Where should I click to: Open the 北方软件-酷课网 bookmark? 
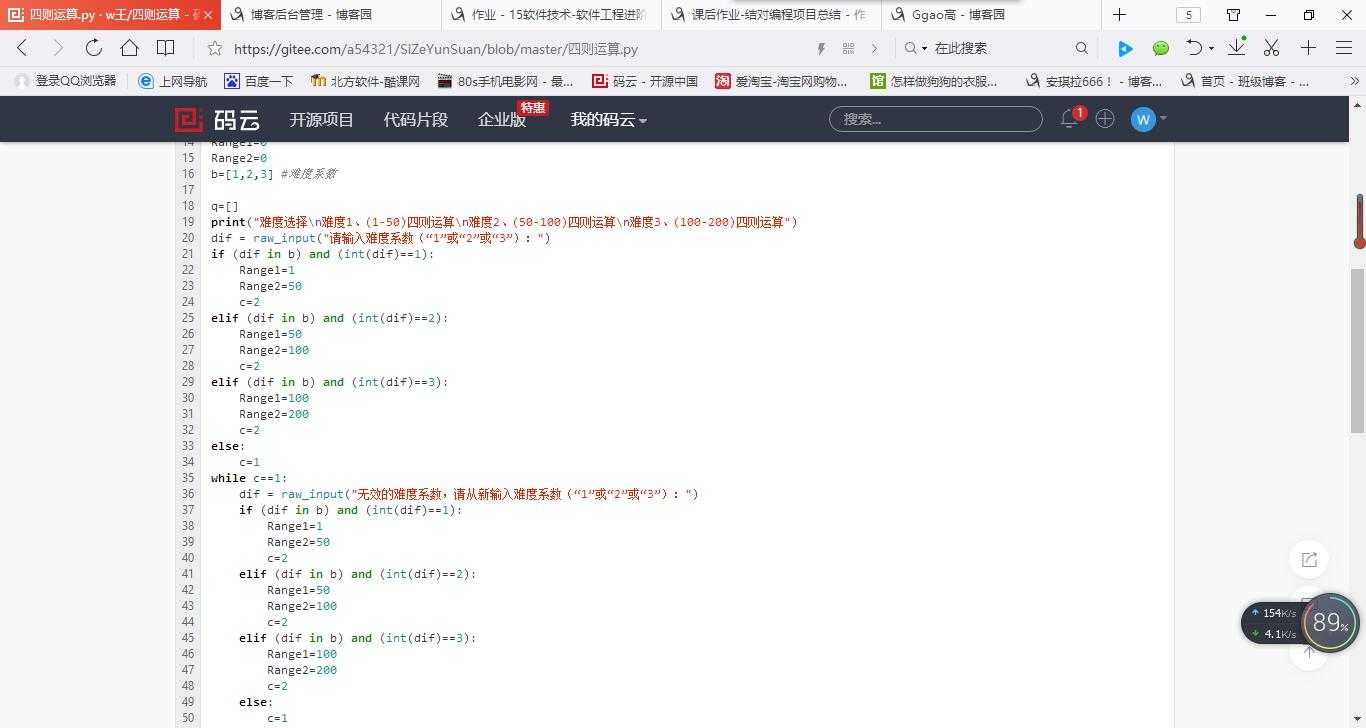click(x=365, y=81)
